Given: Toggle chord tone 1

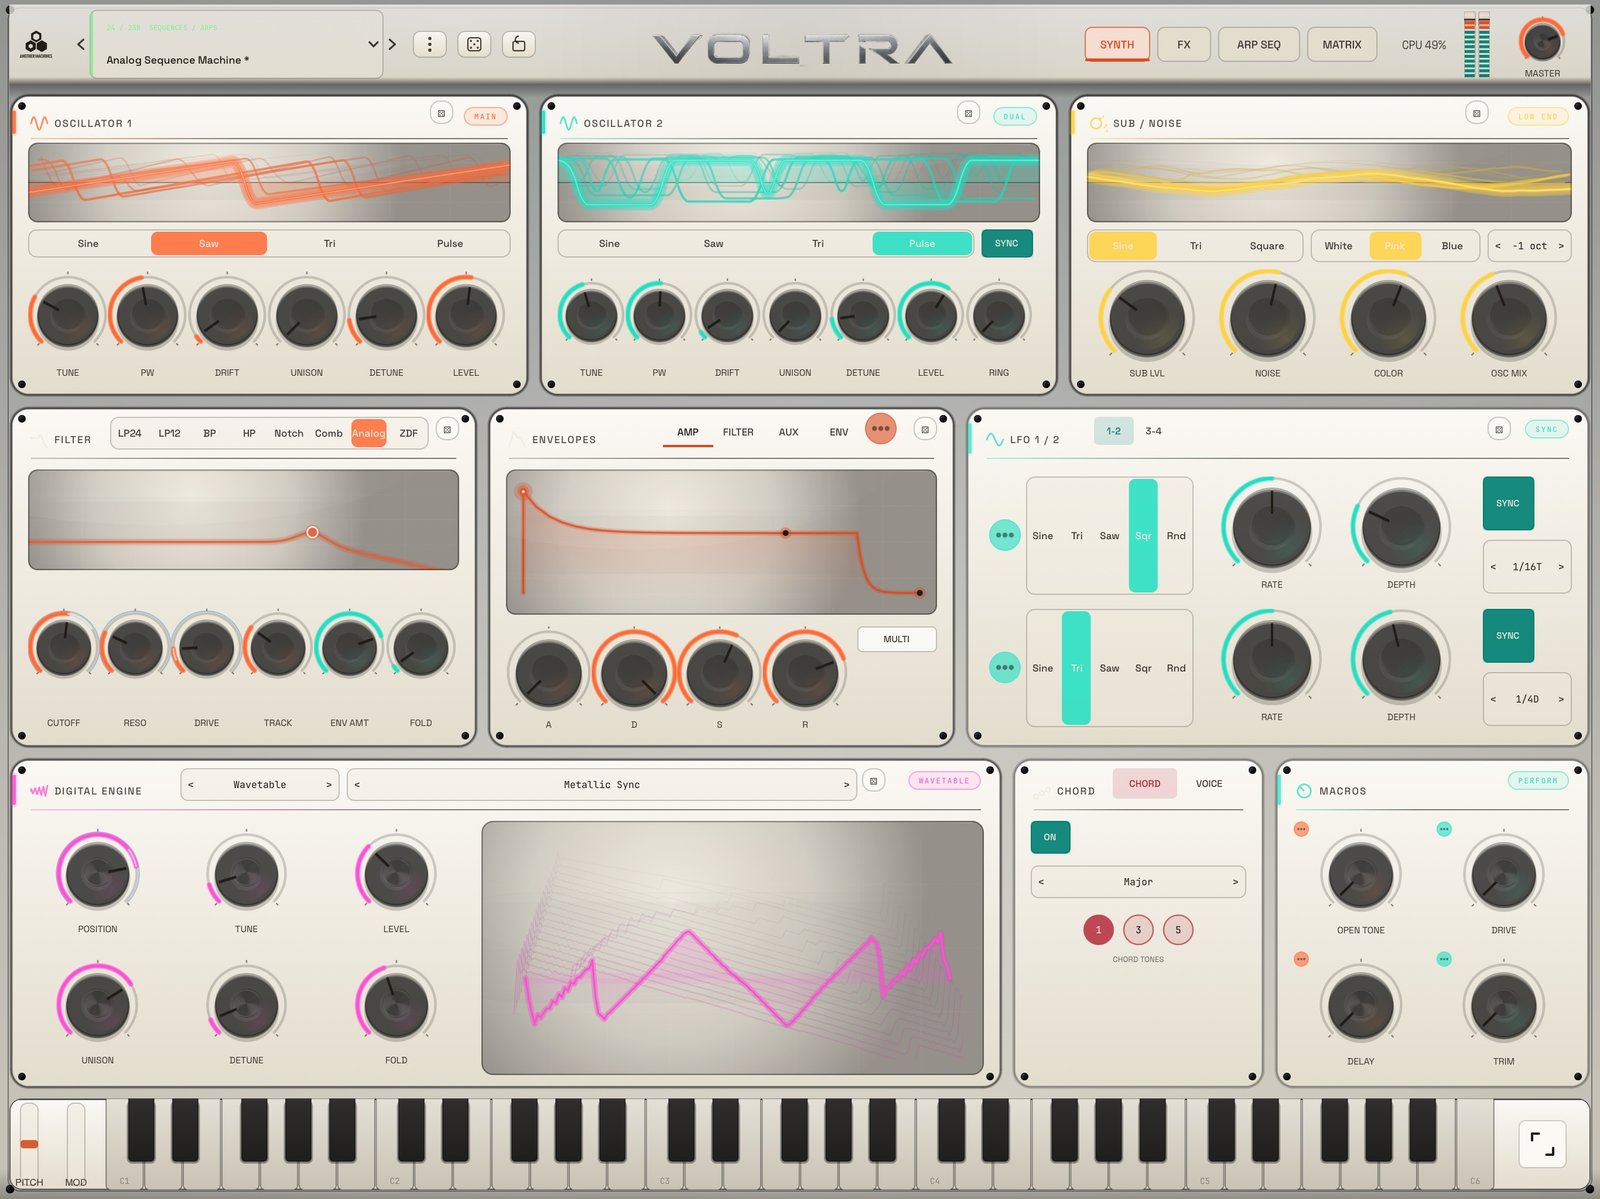Looking at the screenshot, I should point(1098,930).
